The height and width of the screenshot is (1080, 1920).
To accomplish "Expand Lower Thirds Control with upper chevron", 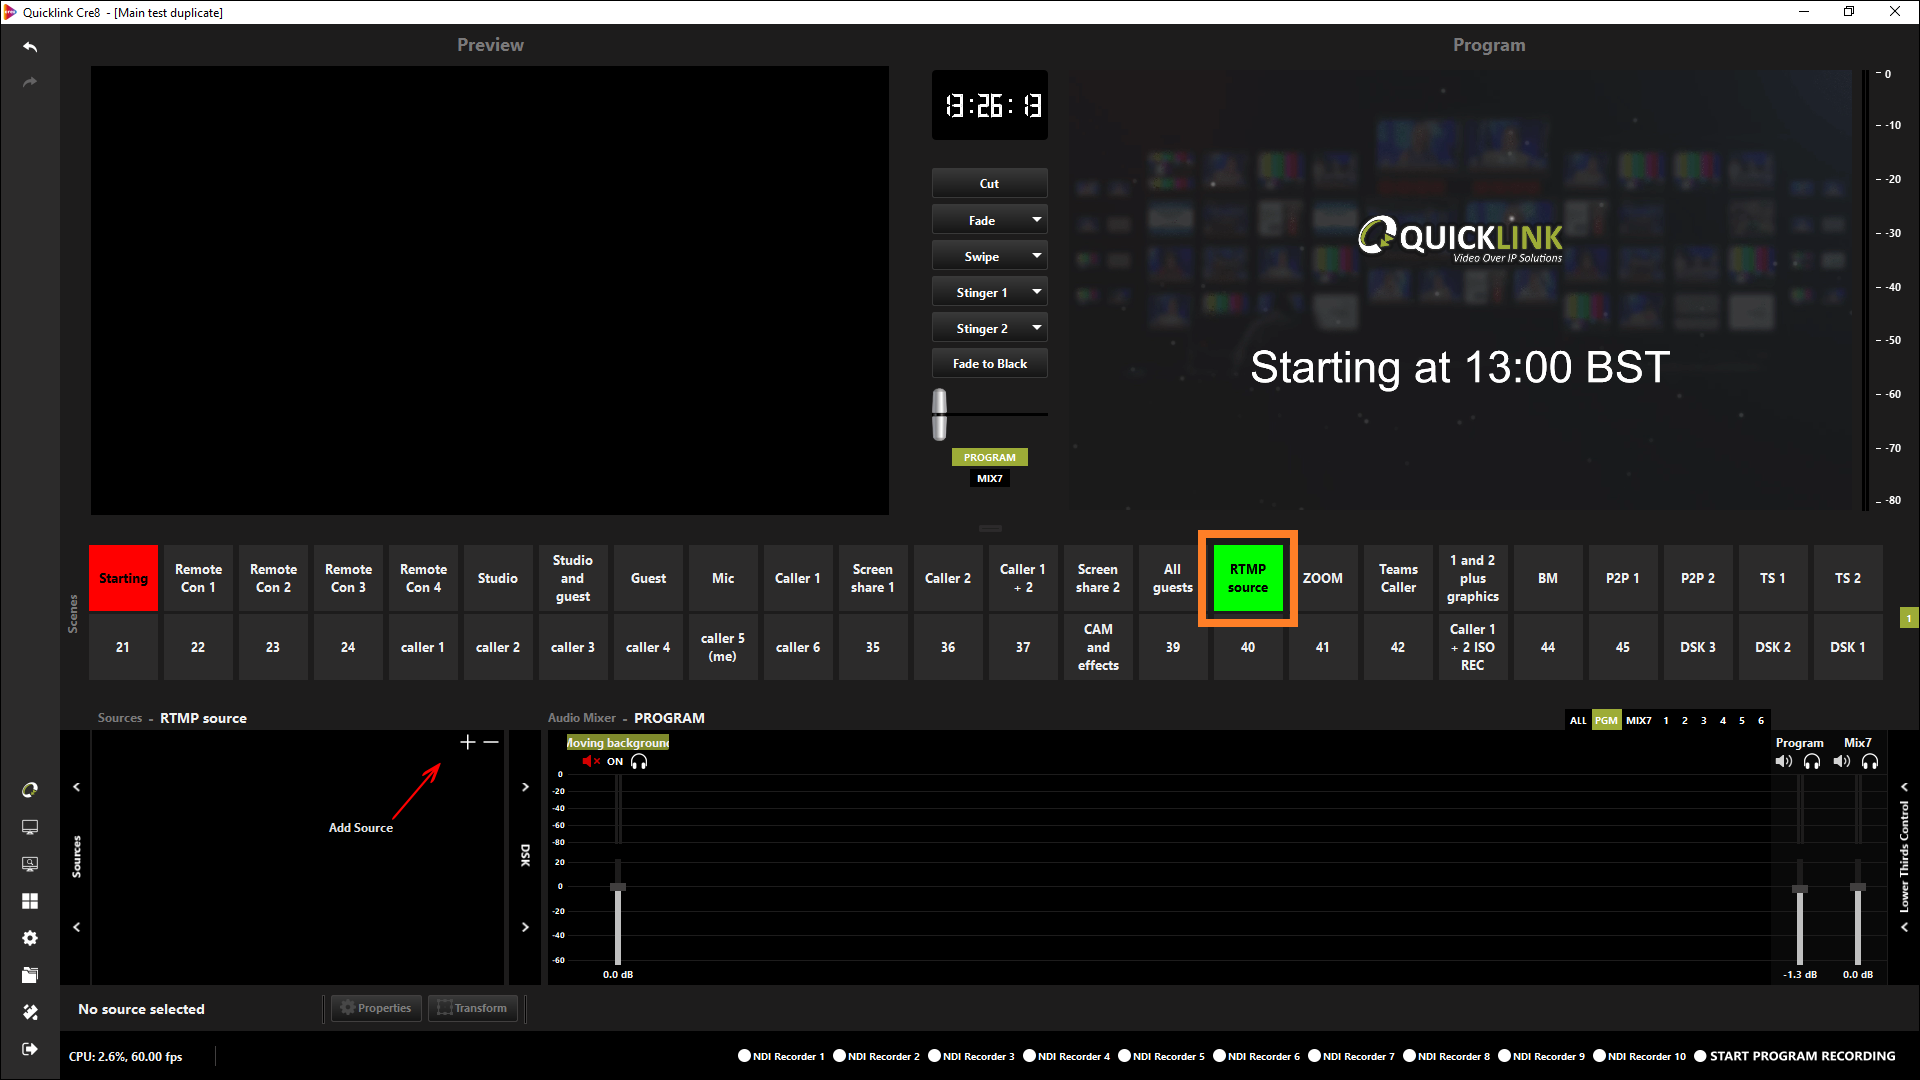I will point(1905,787).
